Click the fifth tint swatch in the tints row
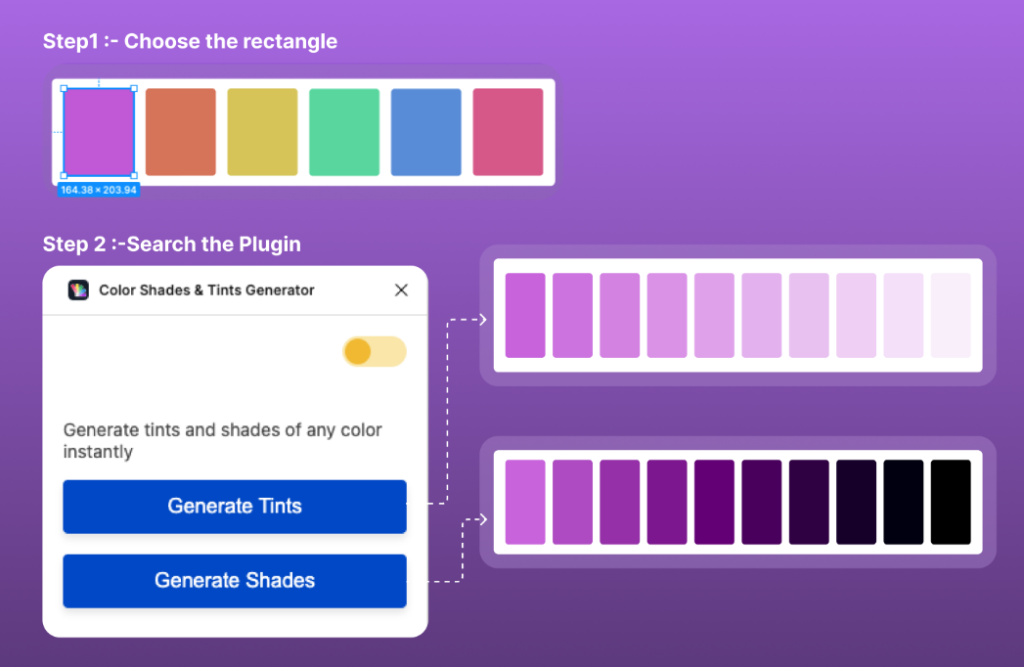 (714, 316)
